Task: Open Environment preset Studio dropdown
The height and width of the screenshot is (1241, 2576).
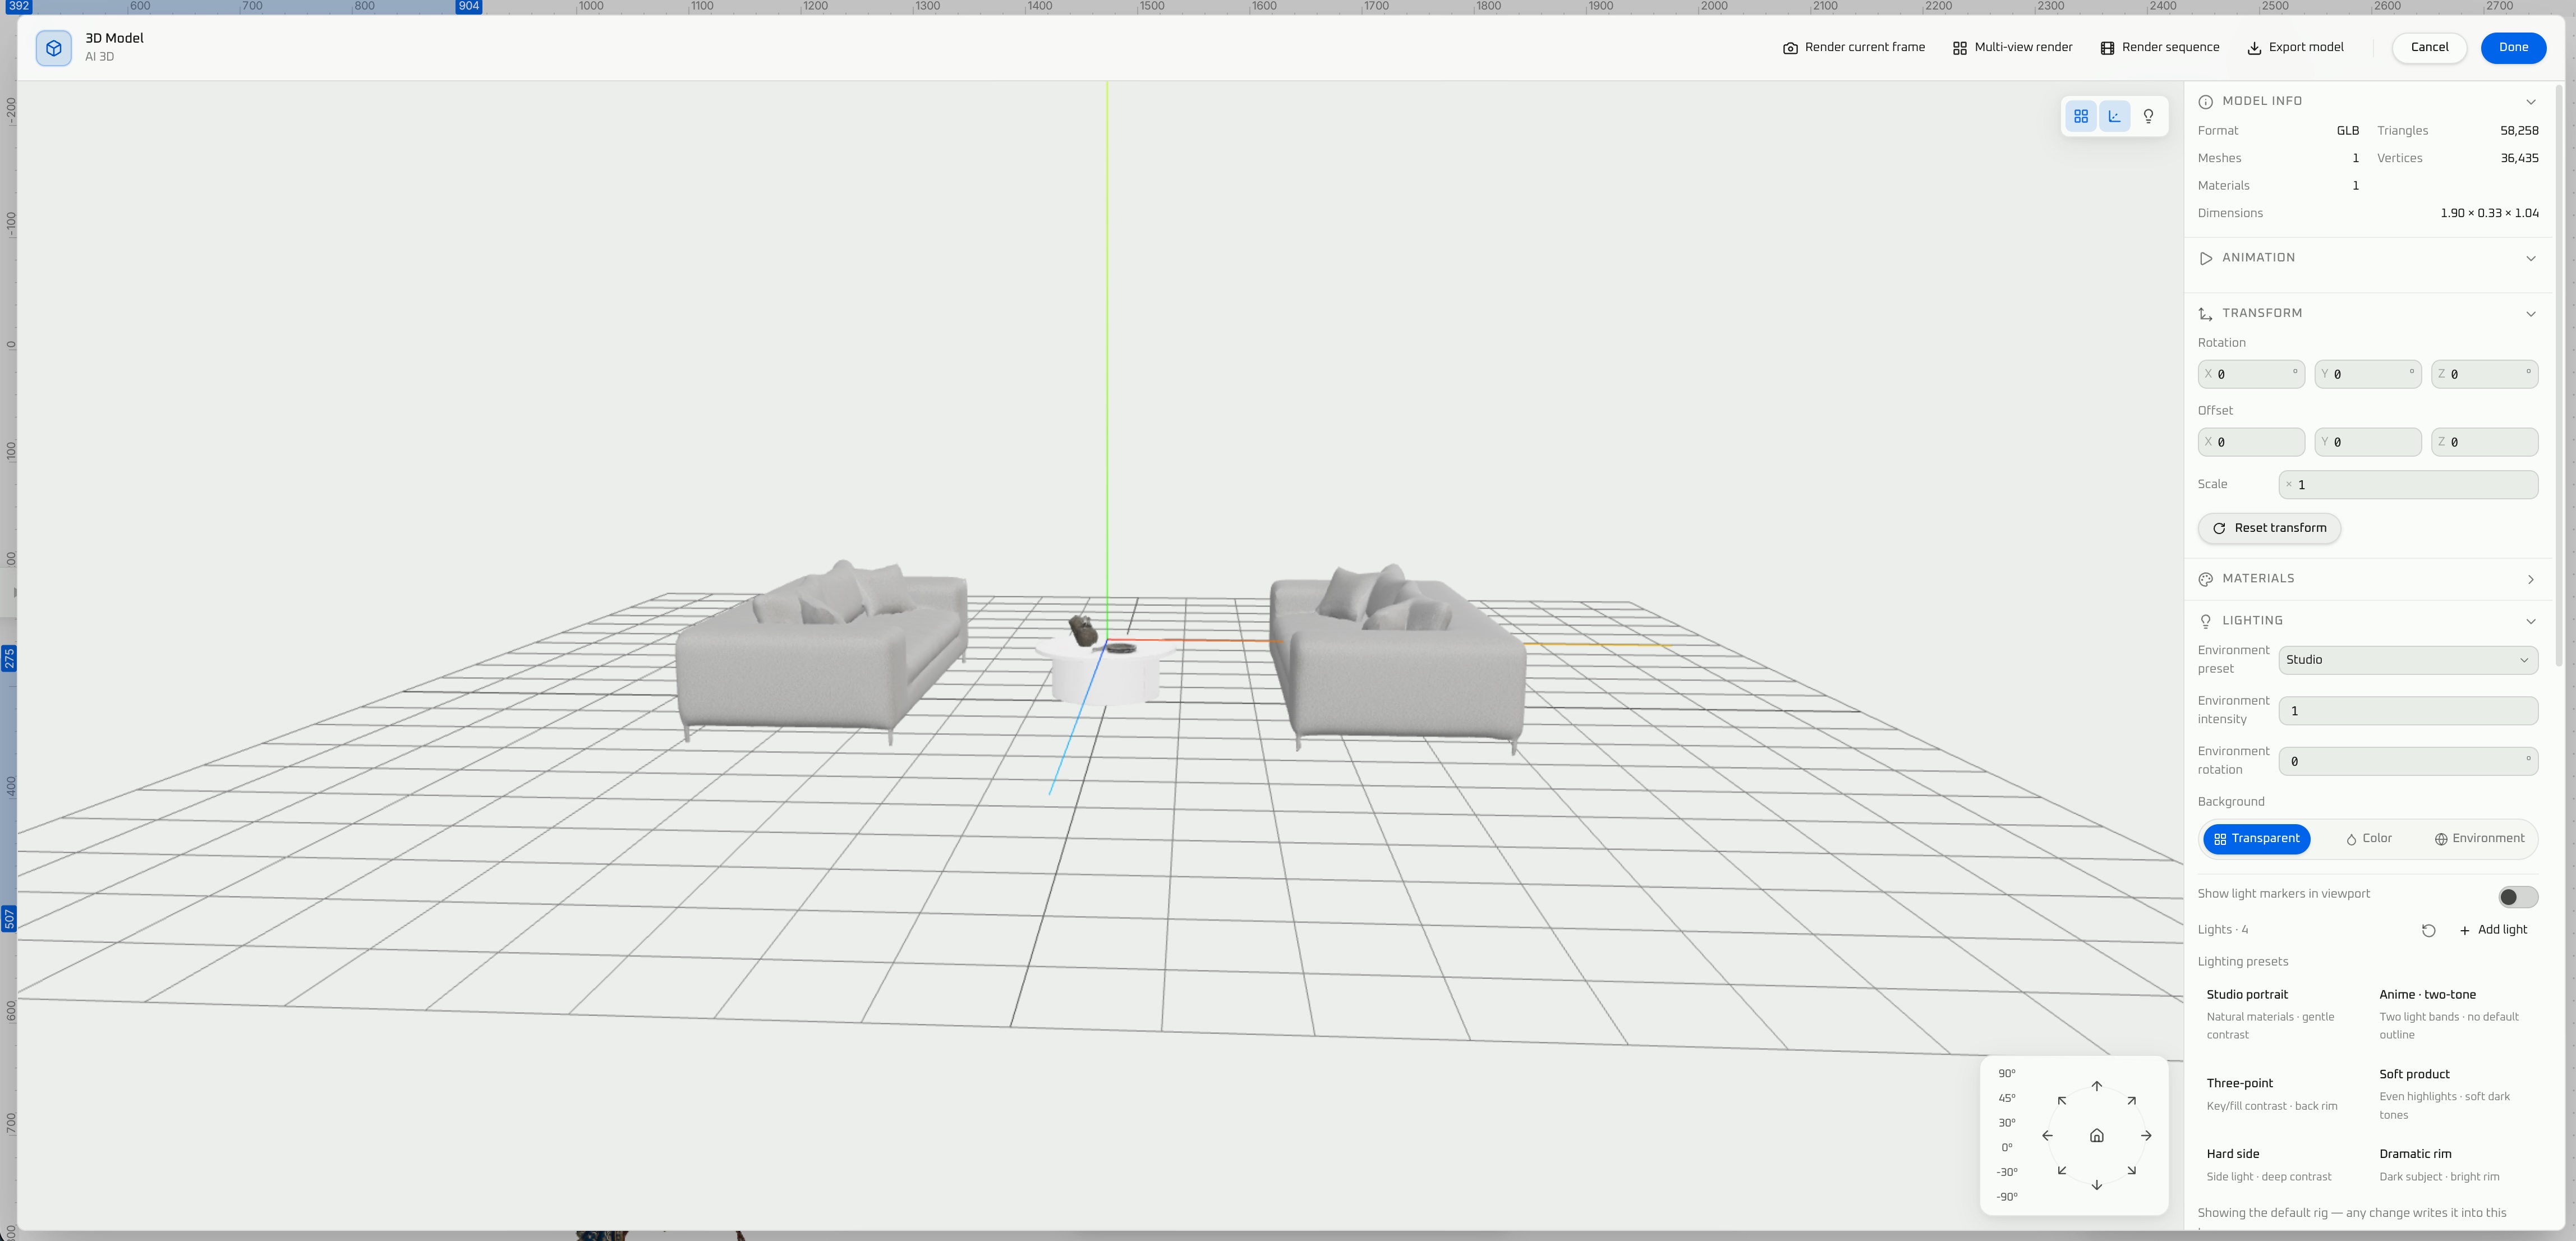Action: point(2408,660)
